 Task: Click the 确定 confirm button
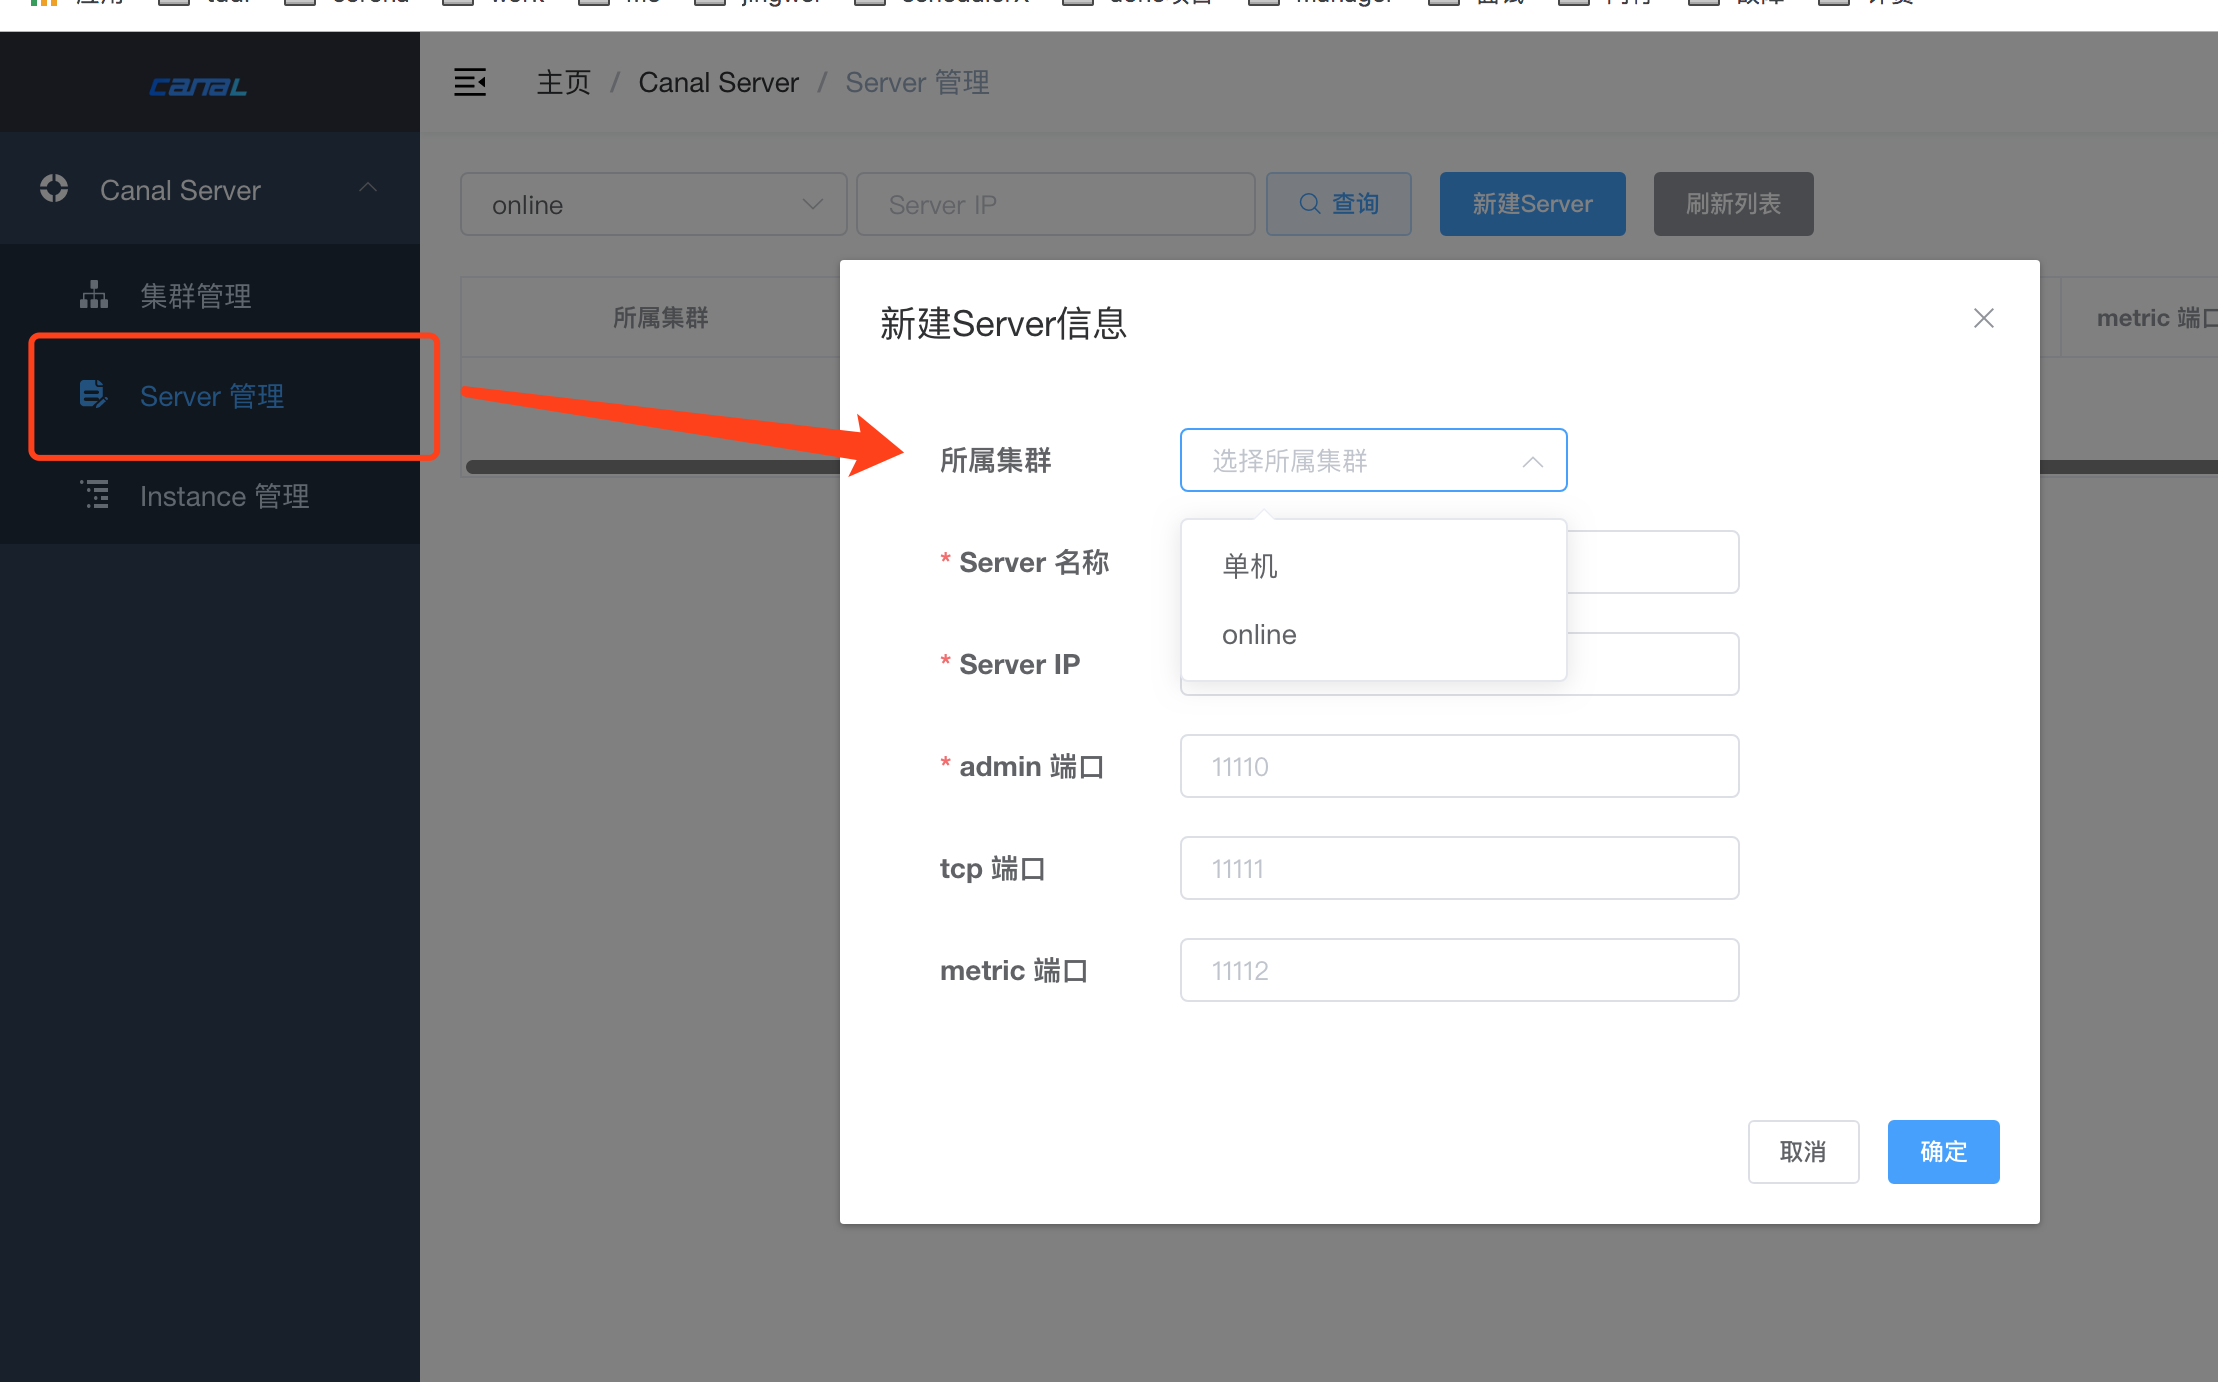click(1942, 1151)
